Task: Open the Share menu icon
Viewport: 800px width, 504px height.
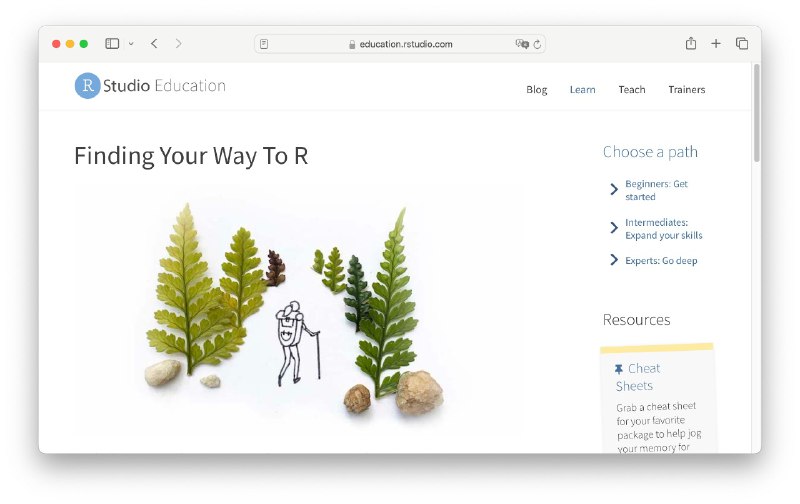Action: 691,43
